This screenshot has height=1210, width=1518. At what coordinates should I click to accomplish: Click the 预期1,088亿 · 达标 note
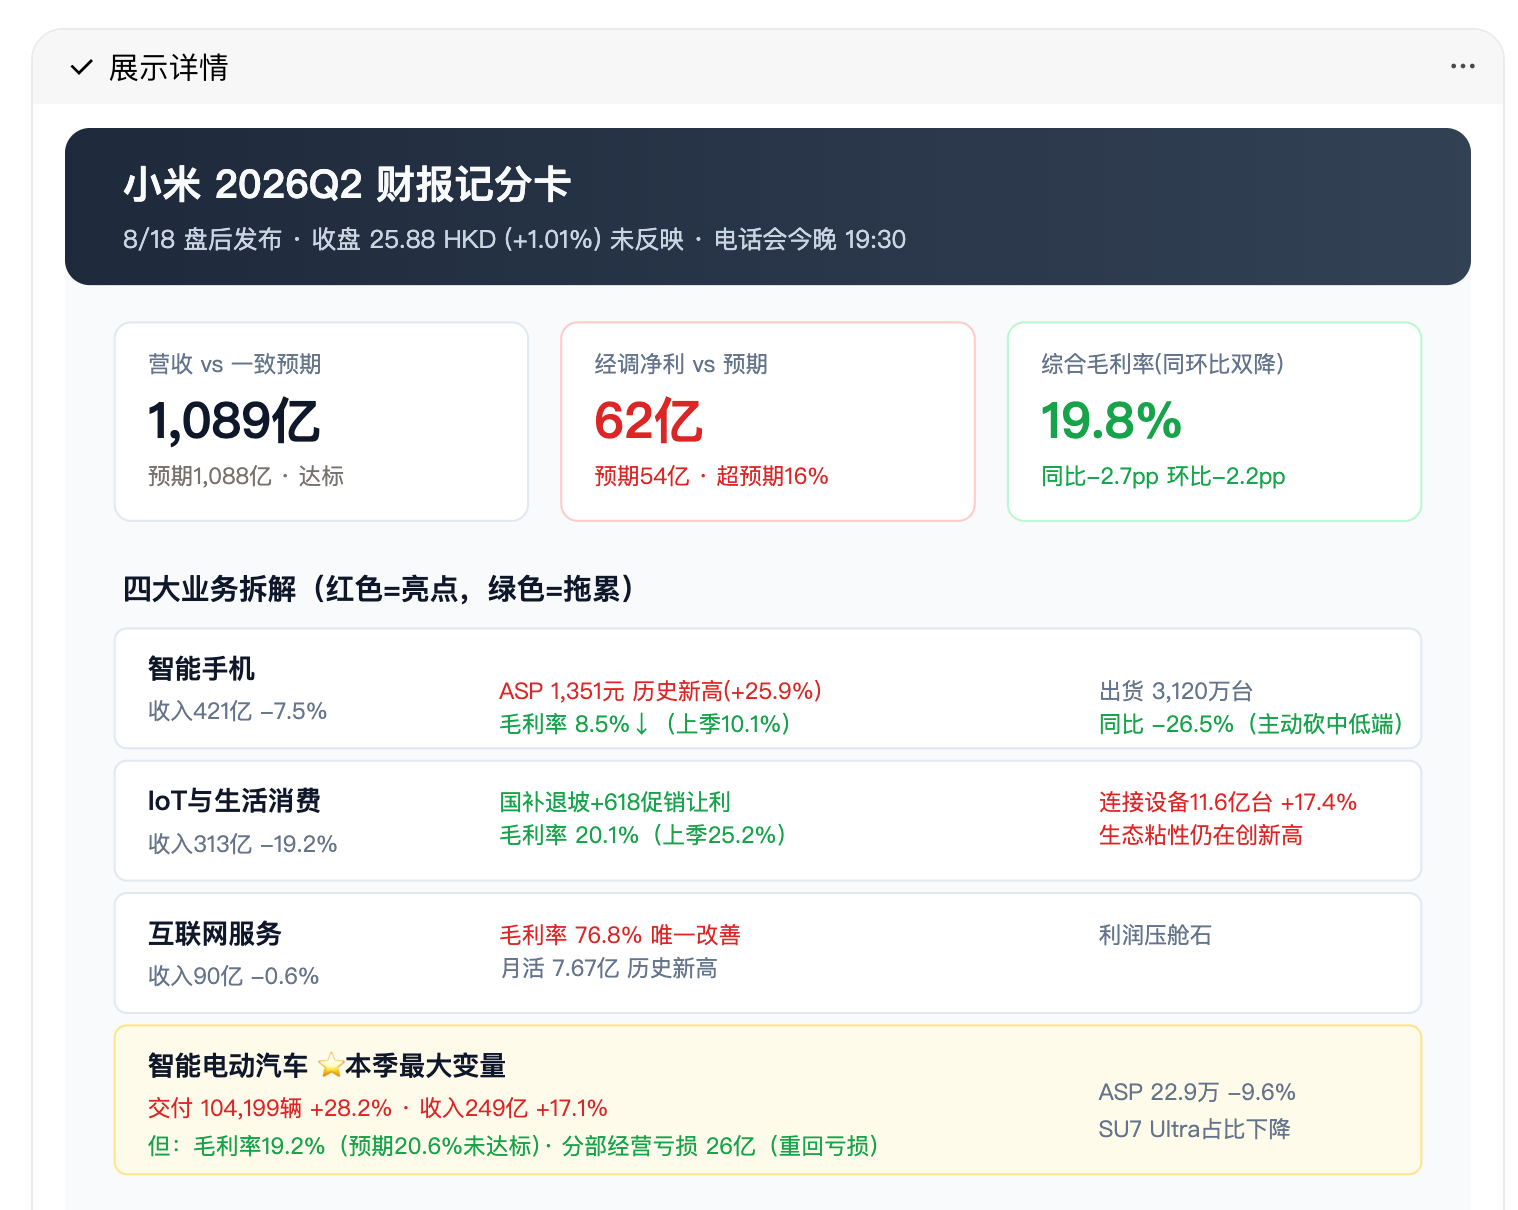[x=245, y=476]
